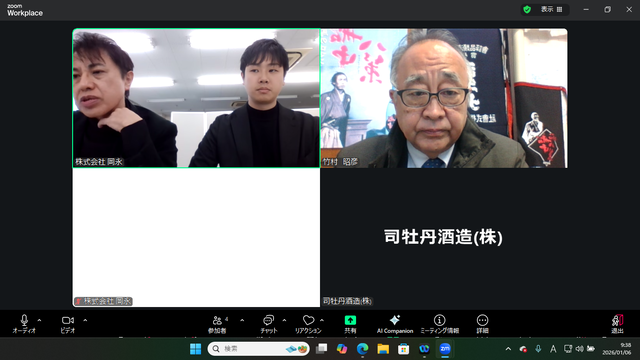640x360 pixels.
Task: Switch IME input mode via A icon
Action: 553,349
